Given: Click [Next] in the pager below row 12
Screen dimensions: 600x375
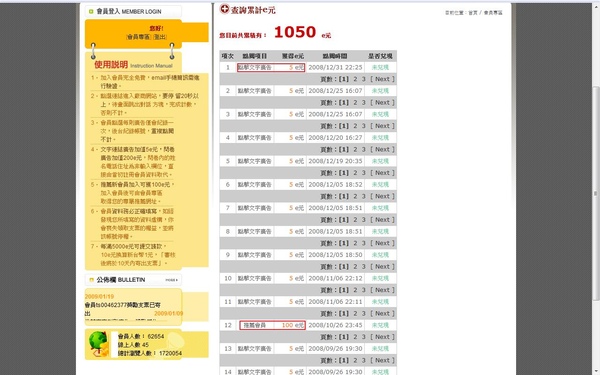Looking at the screenshot, I should (382, 337).
